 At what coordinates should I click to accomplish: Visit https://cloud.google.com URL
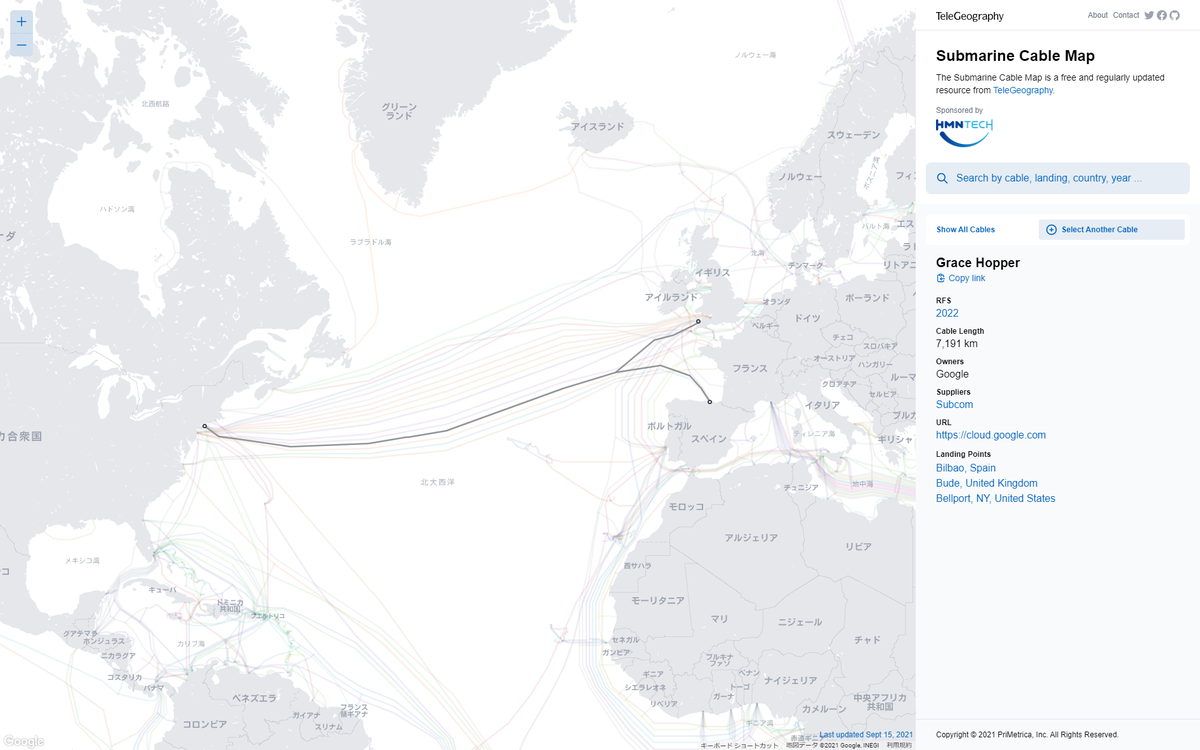coord(990,435)
